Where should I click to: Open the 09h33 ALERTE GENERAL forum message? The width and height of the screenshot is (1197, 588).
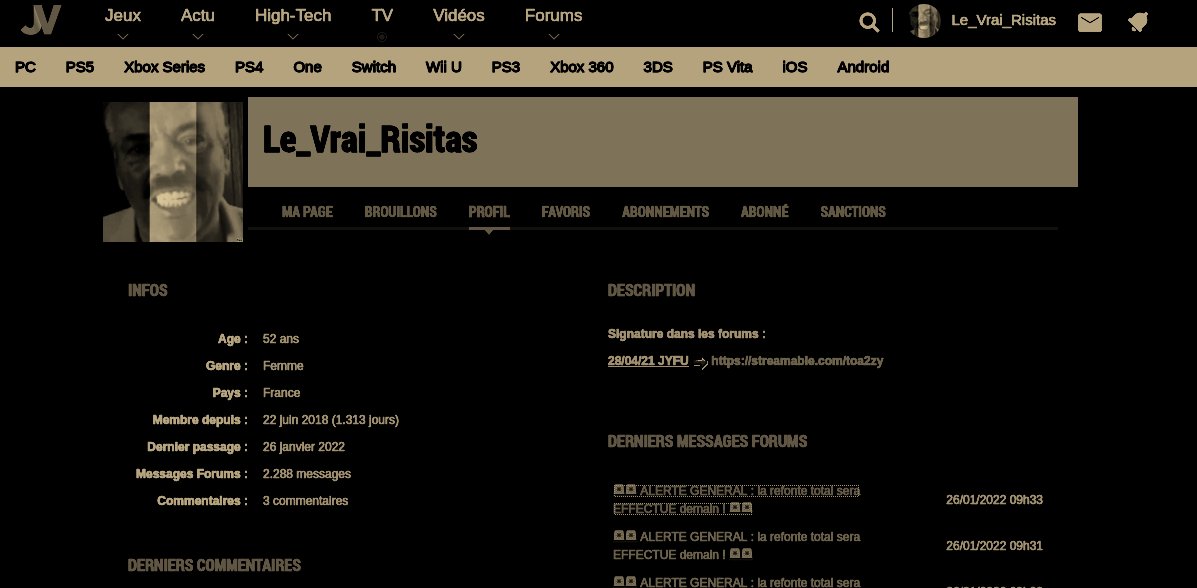coord(737,499)
